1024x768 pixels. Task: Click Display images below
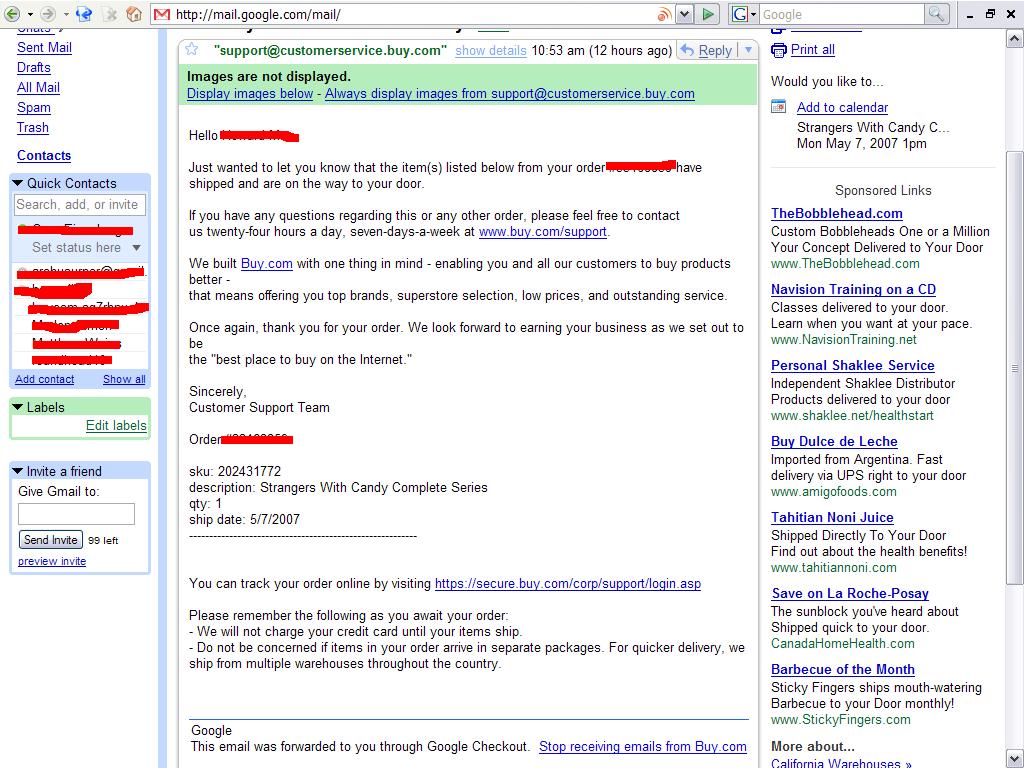249,93
